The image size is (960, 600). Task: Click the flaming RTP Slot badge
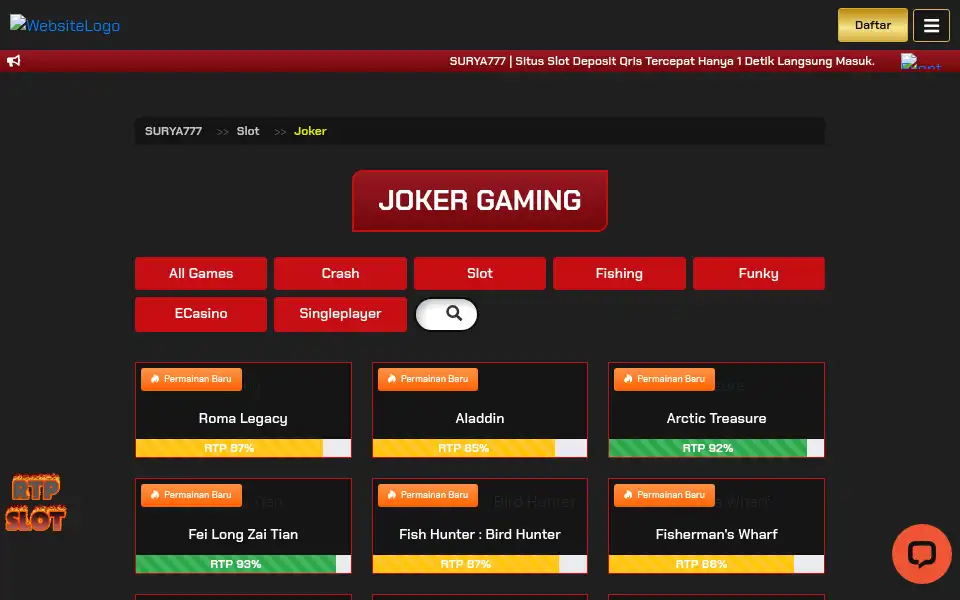36,502
